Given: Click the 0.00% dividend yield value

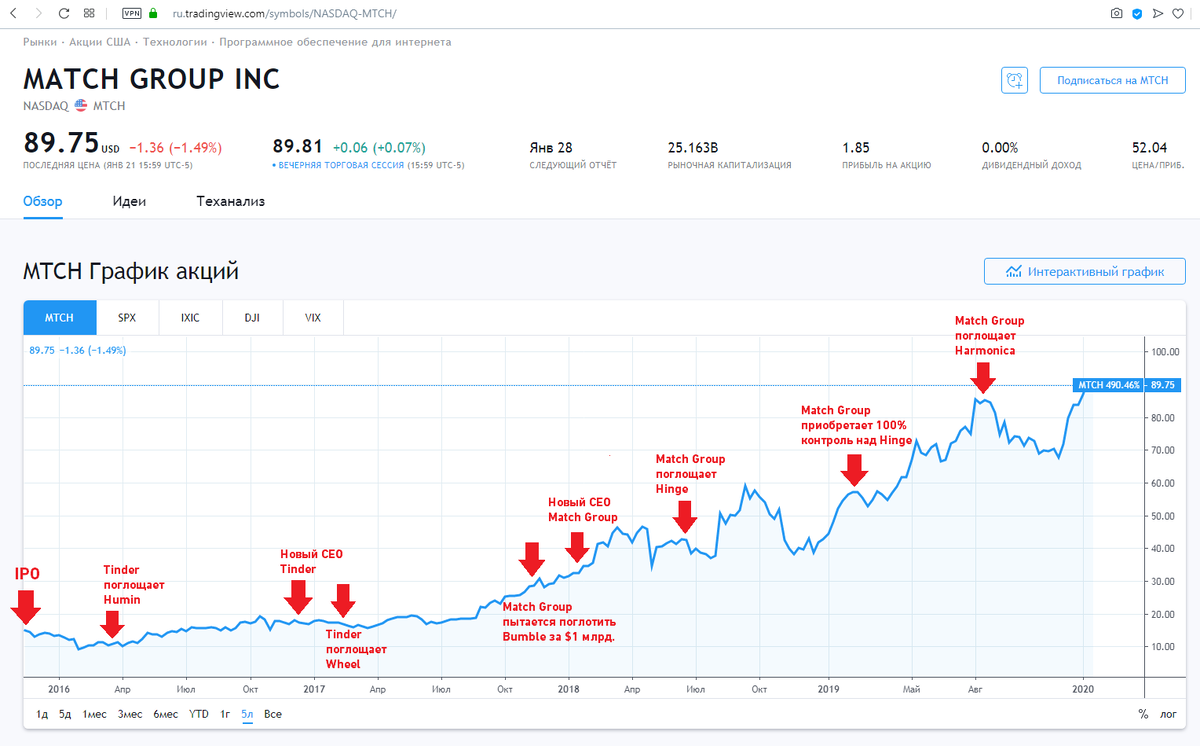Looking at the screenshot, I should [1000, 147].
